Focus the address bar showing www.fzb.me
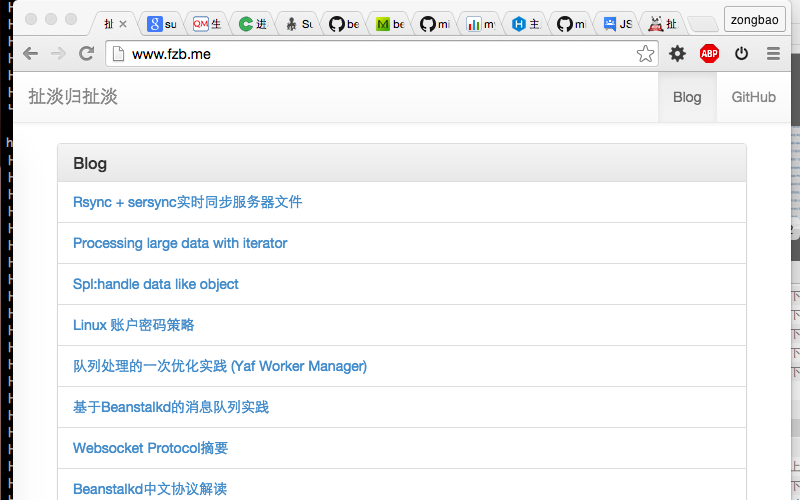Screen dimensions: 800x500 [x=380, y=54]
